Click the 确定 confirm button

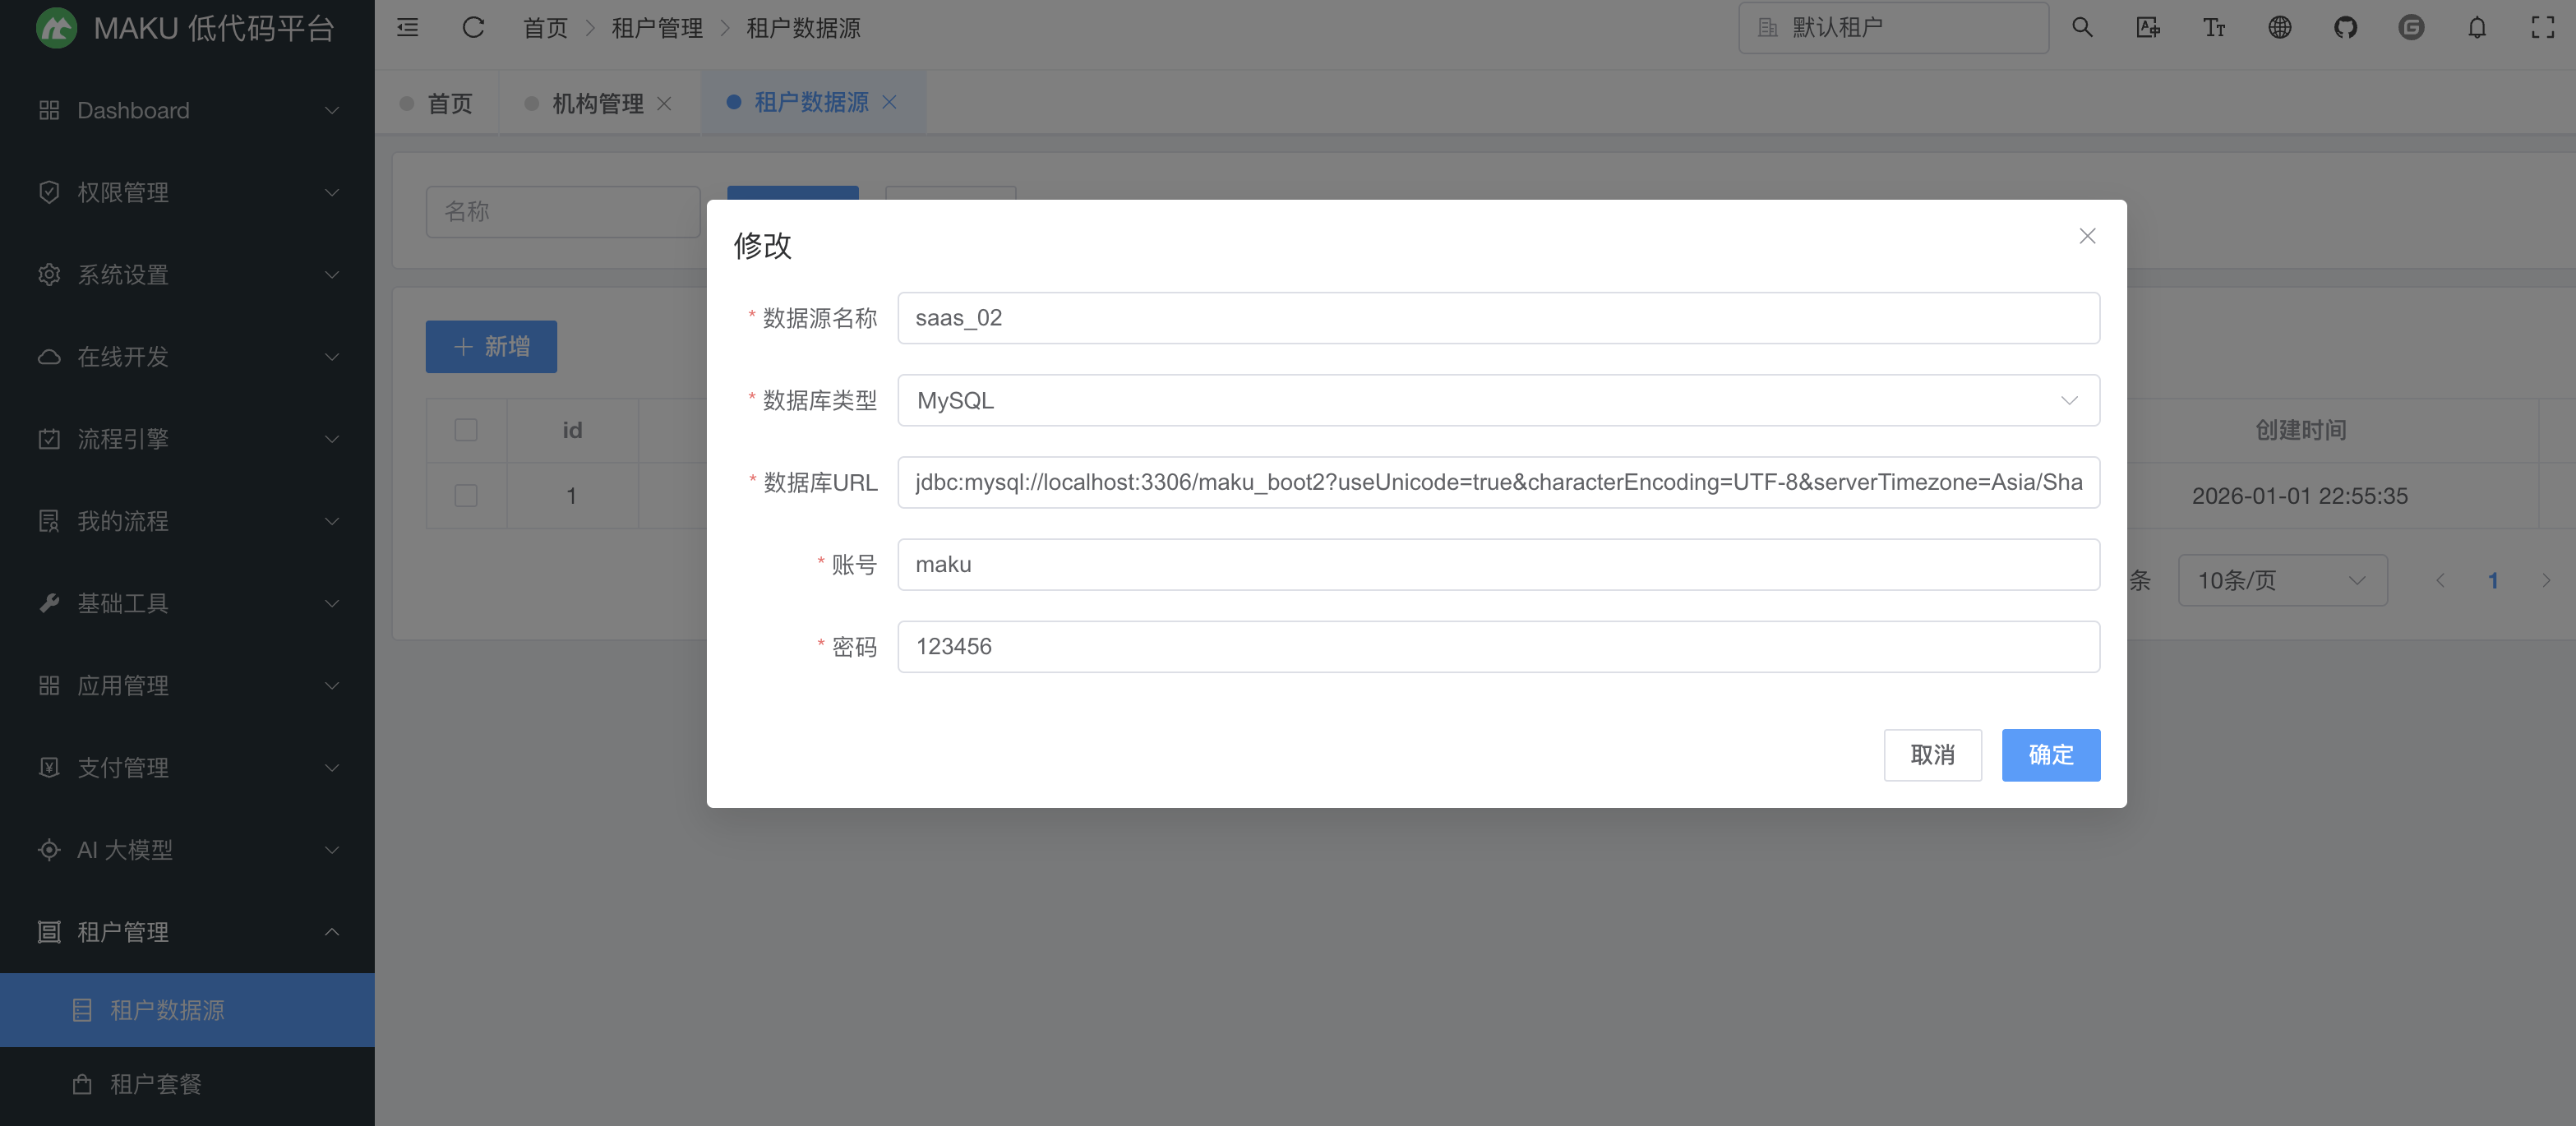[2050, 755]
